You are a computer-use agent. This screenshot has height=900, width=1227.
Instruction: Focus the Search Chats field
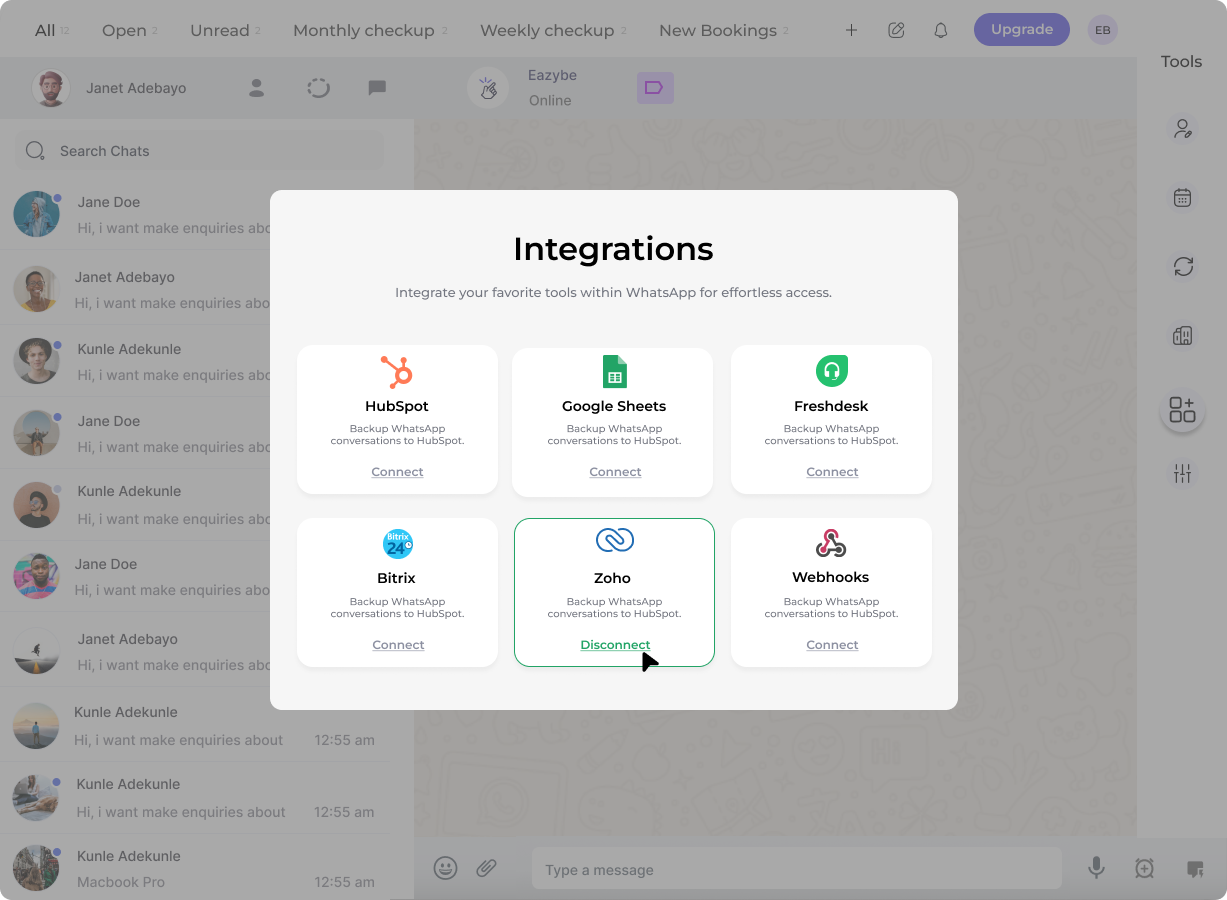coord(199,151)
